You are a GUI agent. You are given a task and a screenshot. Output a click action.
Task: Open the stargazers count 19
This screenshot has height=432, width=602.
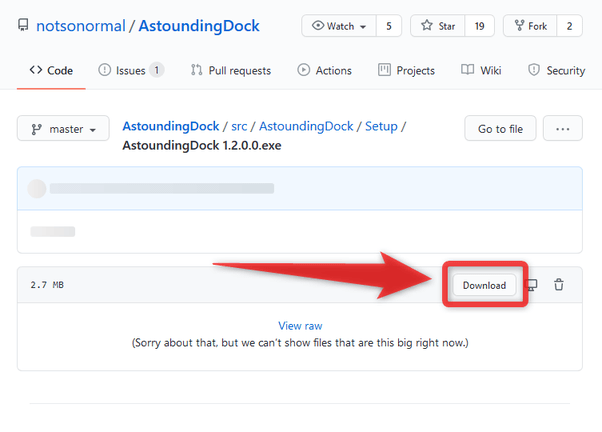point(479,26)
